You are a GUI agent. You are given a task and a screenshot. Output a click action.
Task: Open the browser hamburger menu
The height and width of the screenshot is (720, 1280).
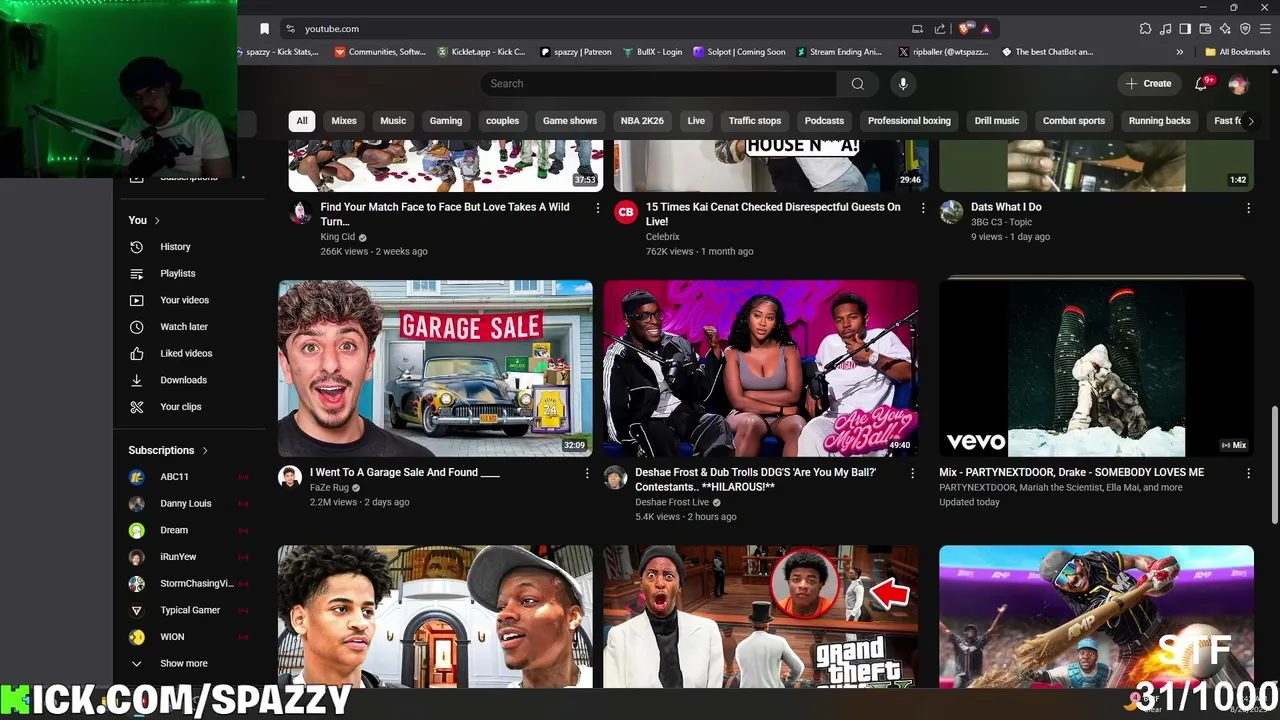point(1265,29)
